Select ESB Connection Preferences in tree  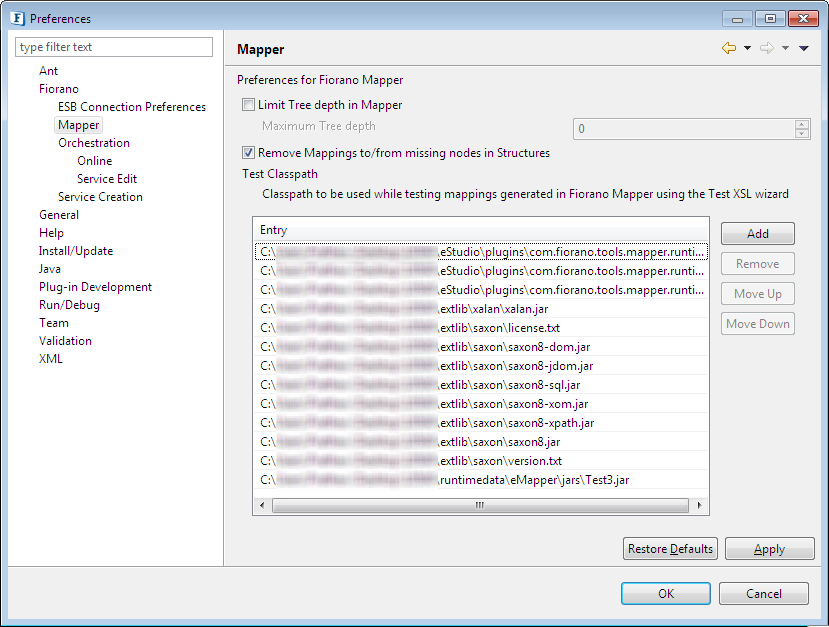(x=132, y=107)
